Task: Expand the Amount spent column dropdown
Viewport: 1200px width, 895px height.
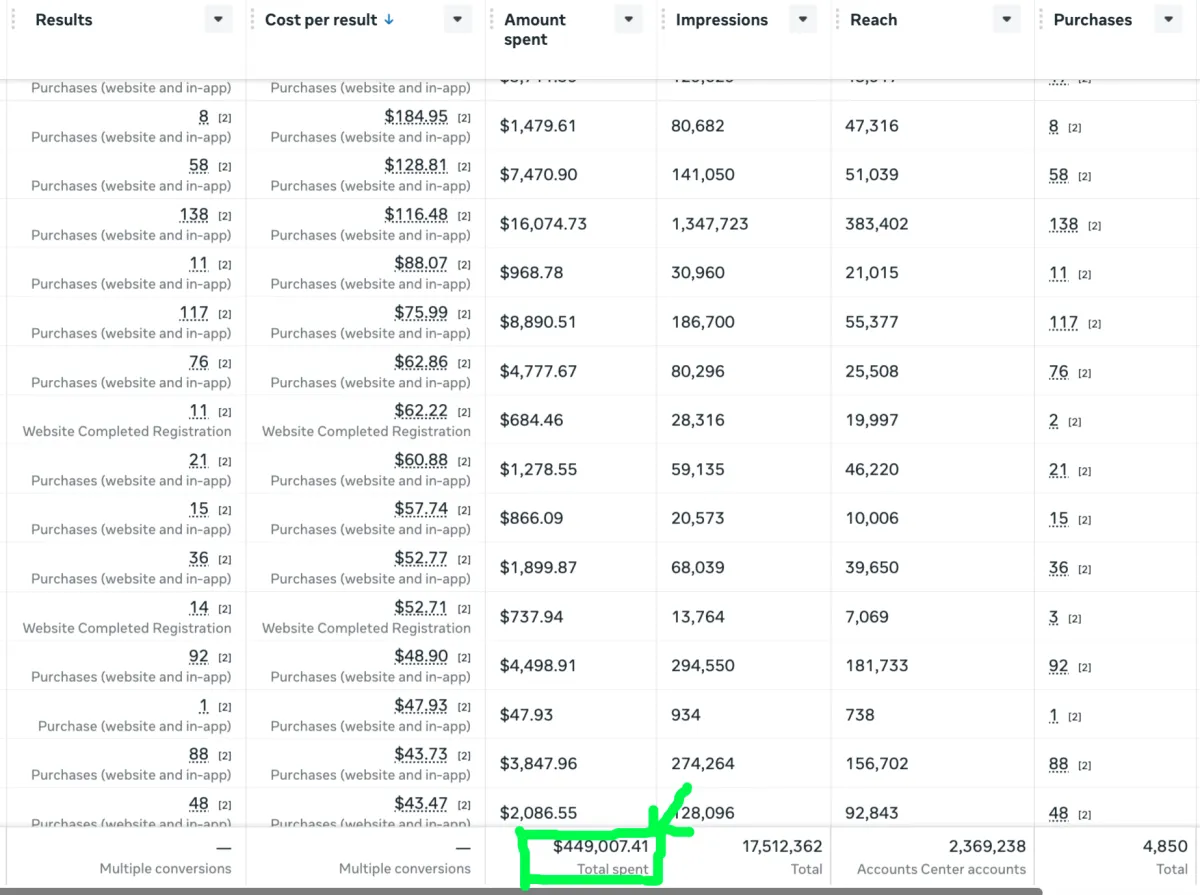Action: point(628,20)
